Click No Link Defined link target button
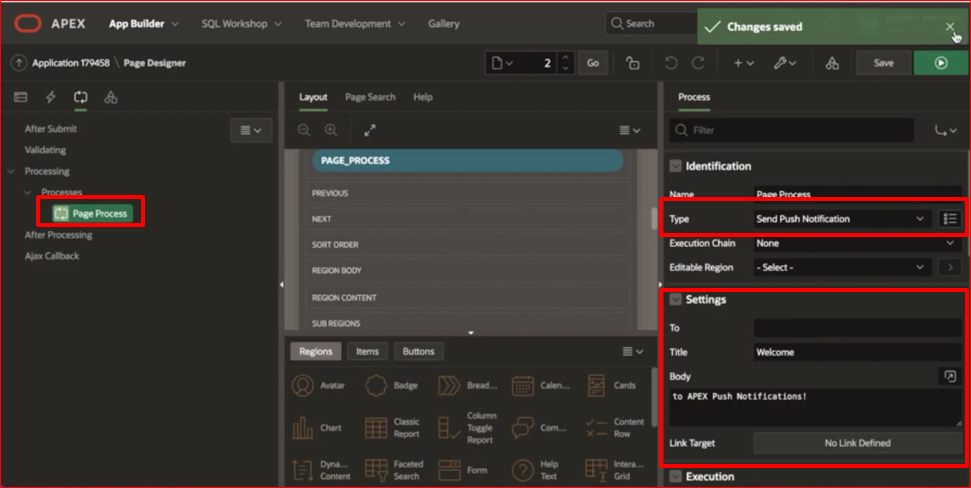Image resolution: width=971 pixels, height=488 pixels. coord(858,443)
